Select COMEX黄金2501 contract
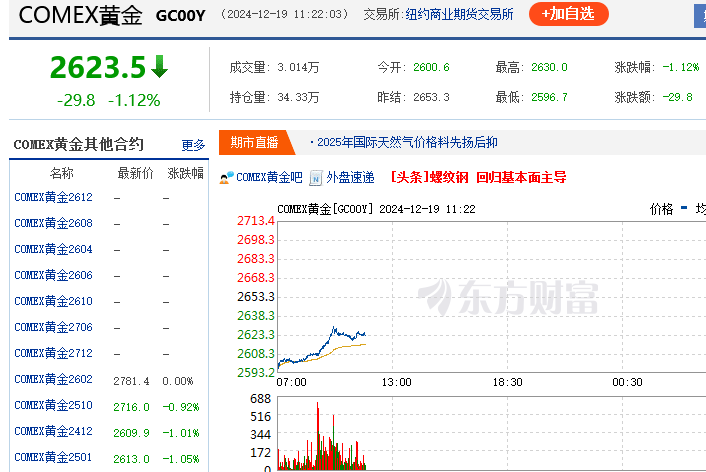 [x=53, y=458]
